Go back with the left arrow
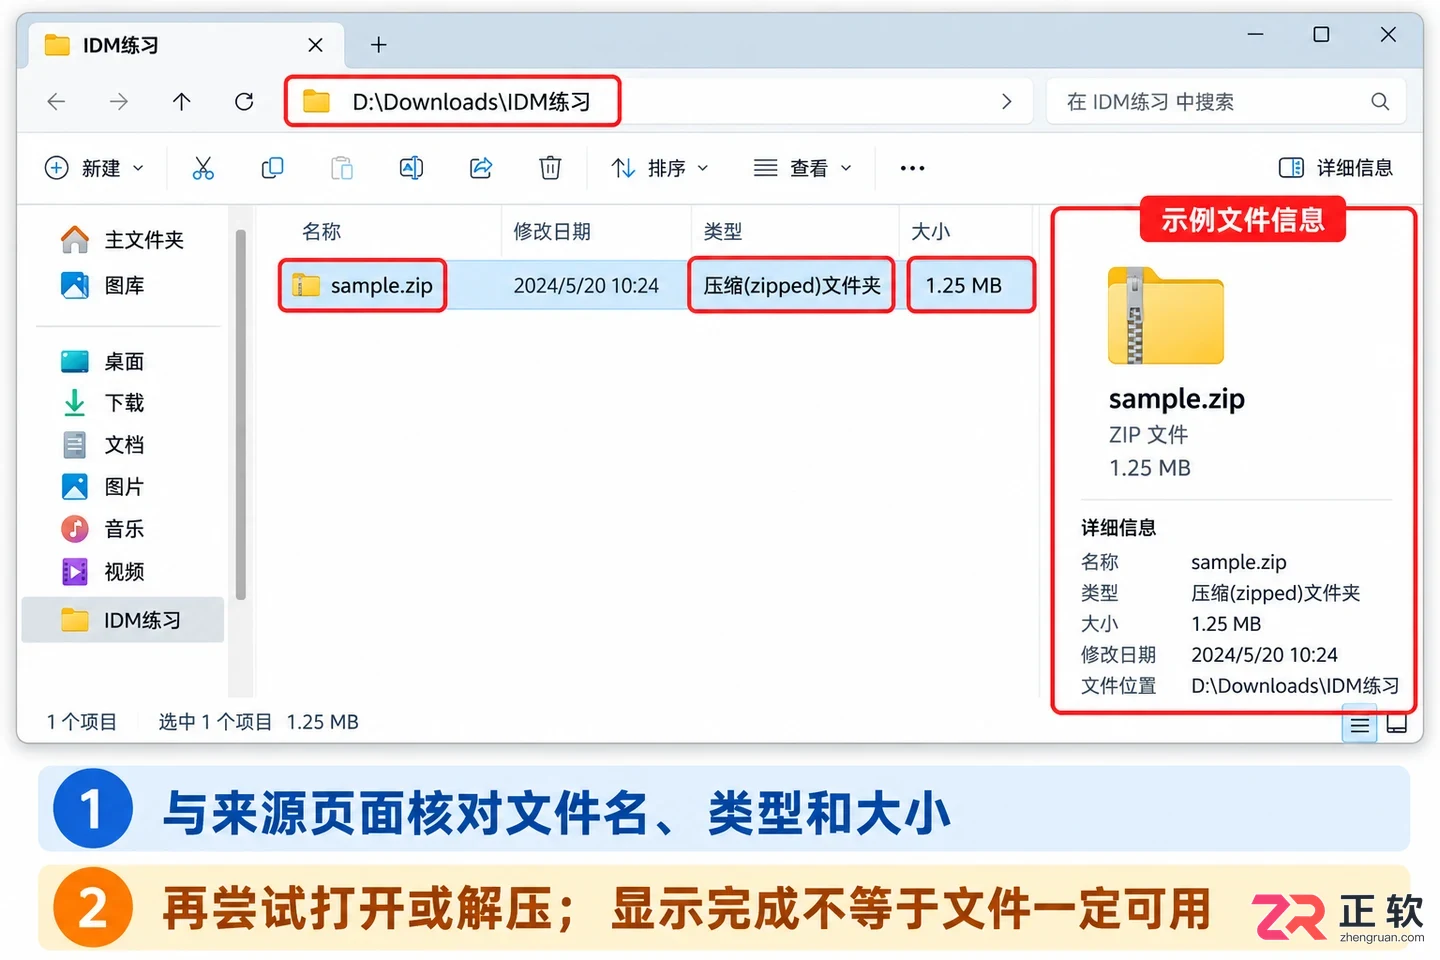Viewport: 1440px width, 960px height. pos(57,101)
